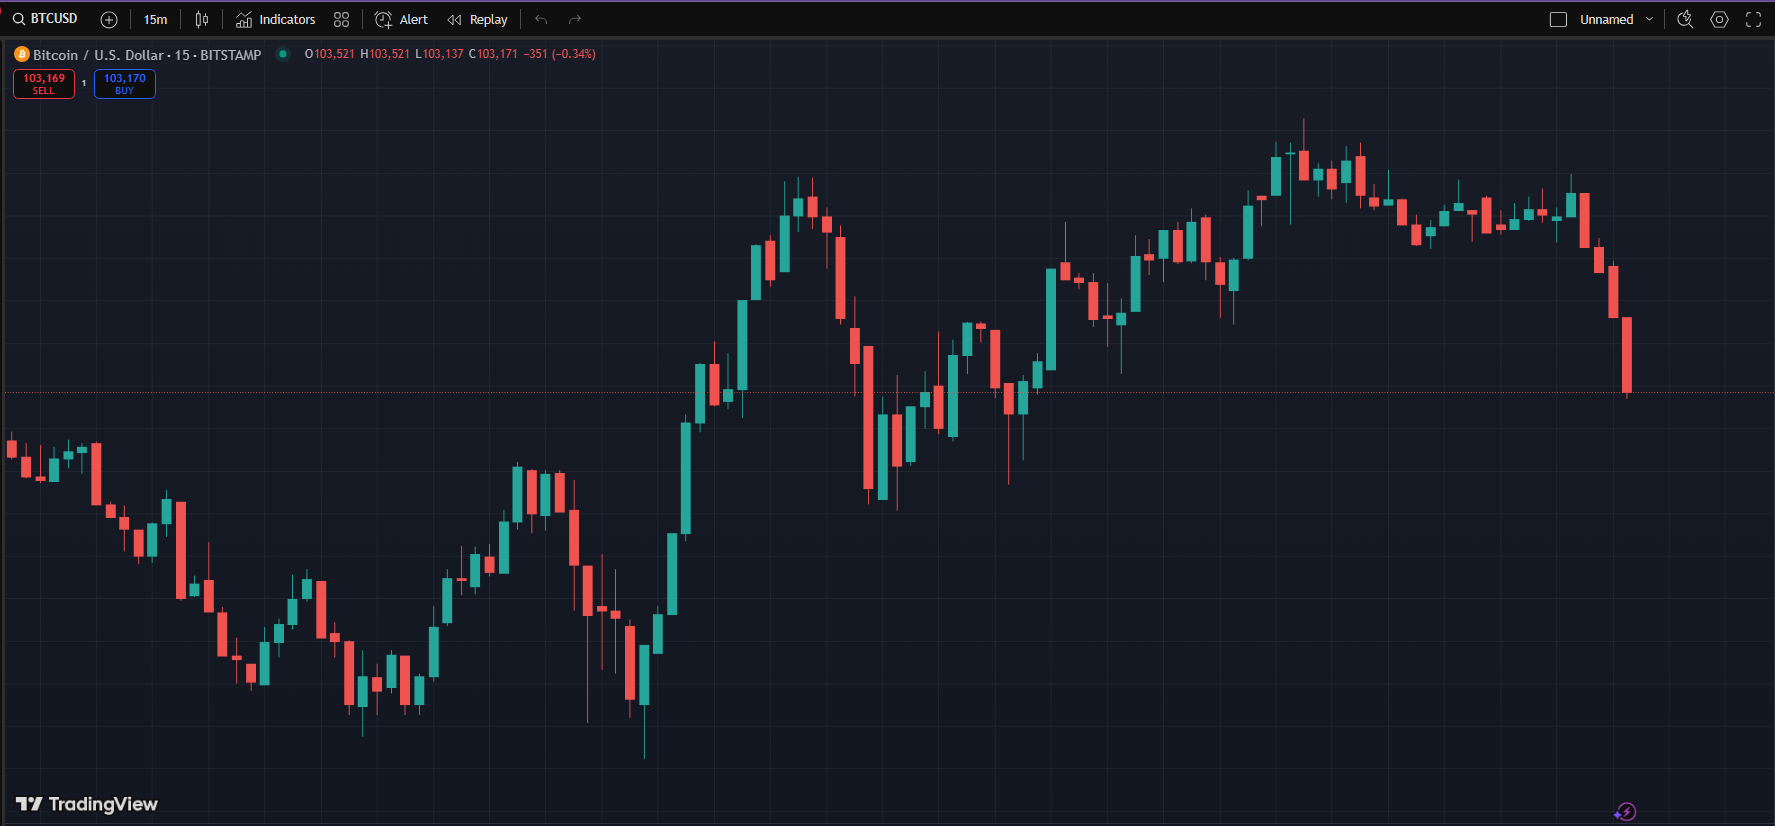Open chart settings hexagon icon
The width and height of the screenshot is (1775, 826).
tap(1719, 20)
